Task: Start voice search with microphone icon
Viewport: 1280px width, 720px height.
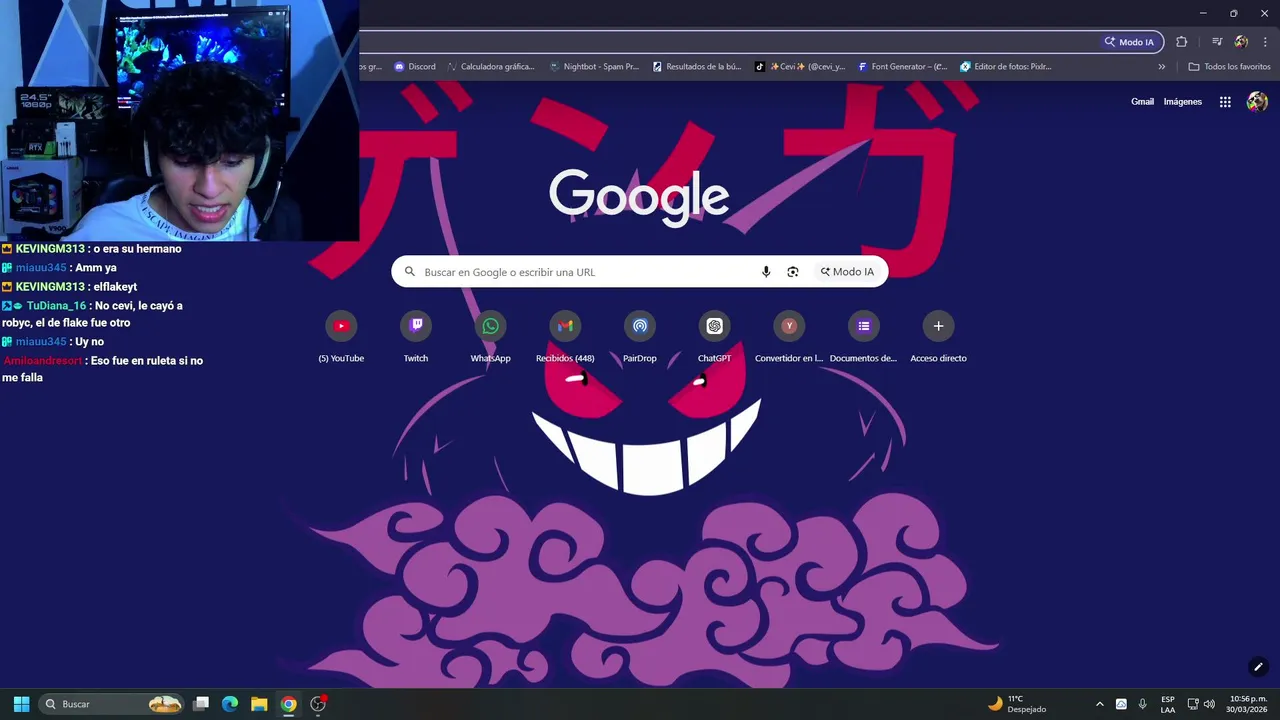Action: pos(766,272)
